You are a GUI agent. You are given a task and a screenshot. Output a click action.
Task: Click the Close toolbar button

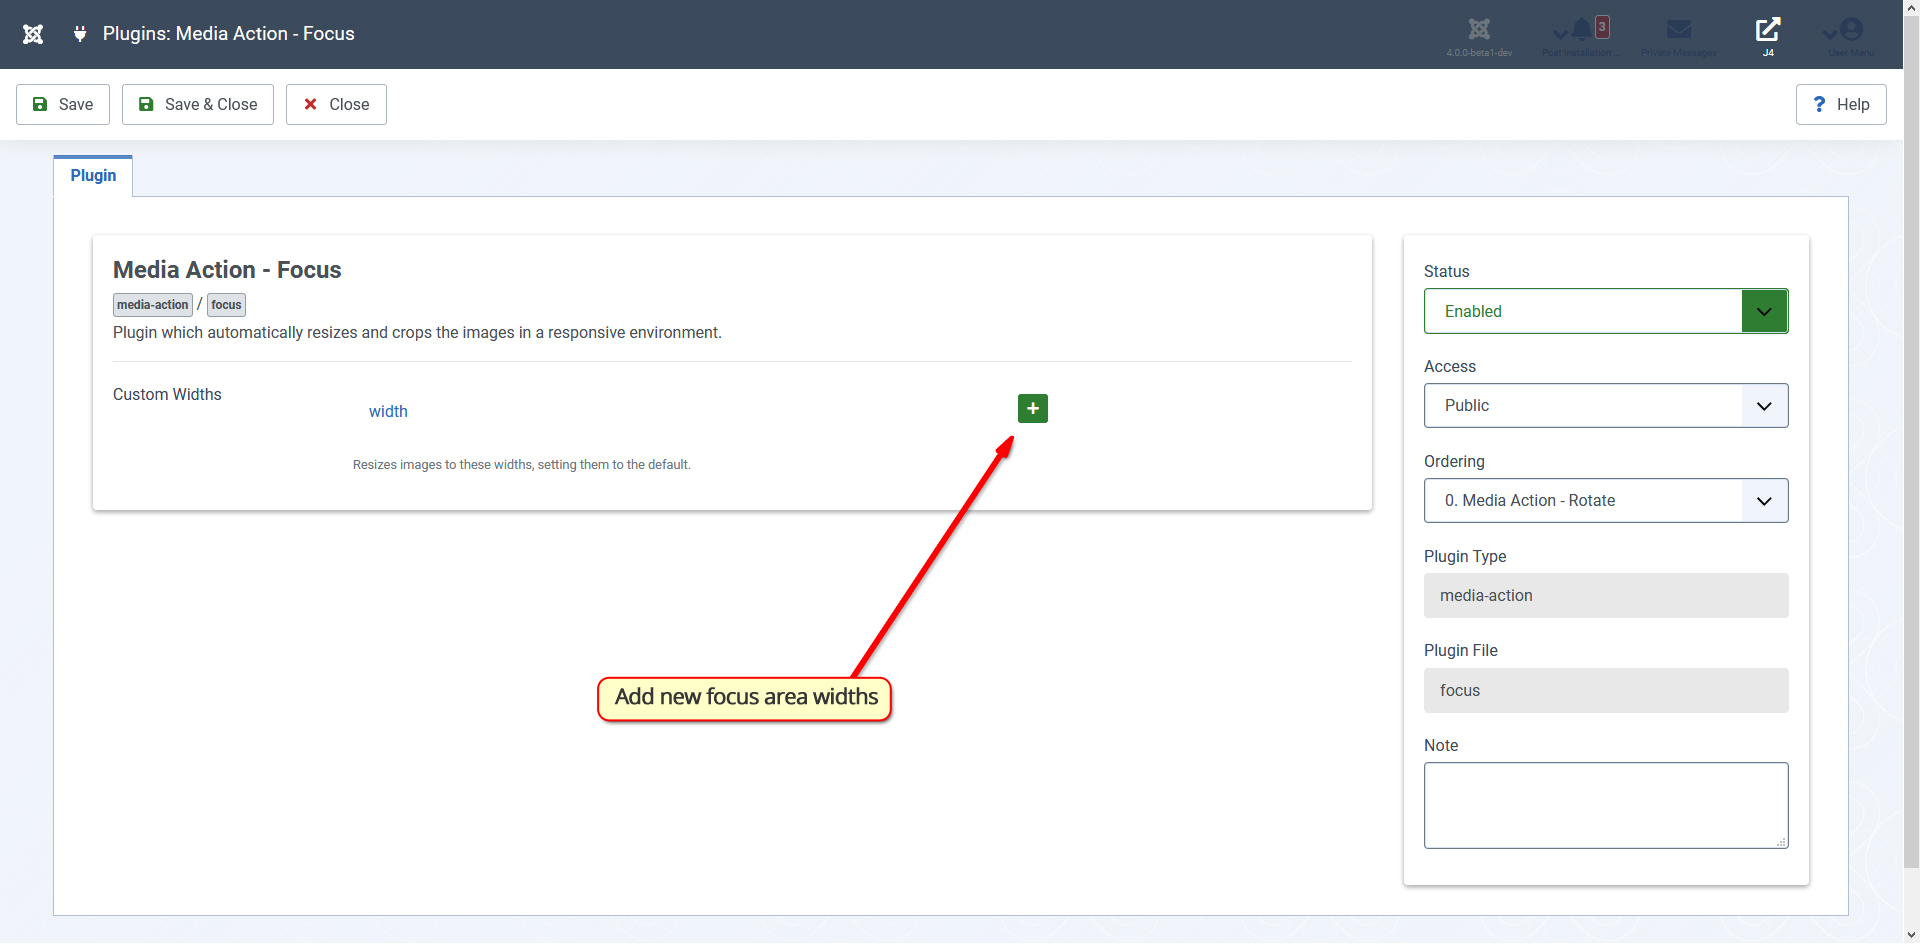336,105
